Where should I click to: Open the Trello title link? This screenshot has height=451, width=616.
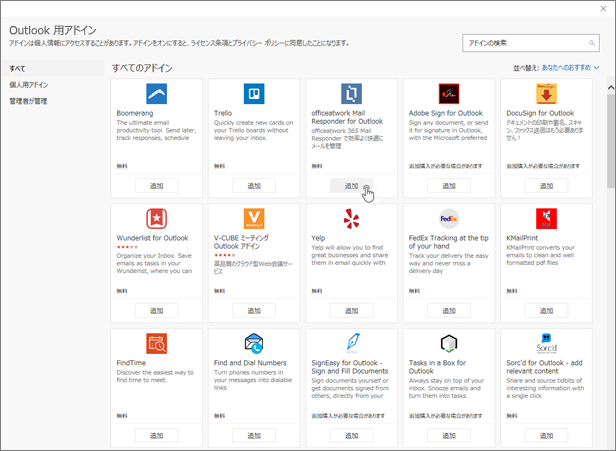pos(223,113)
